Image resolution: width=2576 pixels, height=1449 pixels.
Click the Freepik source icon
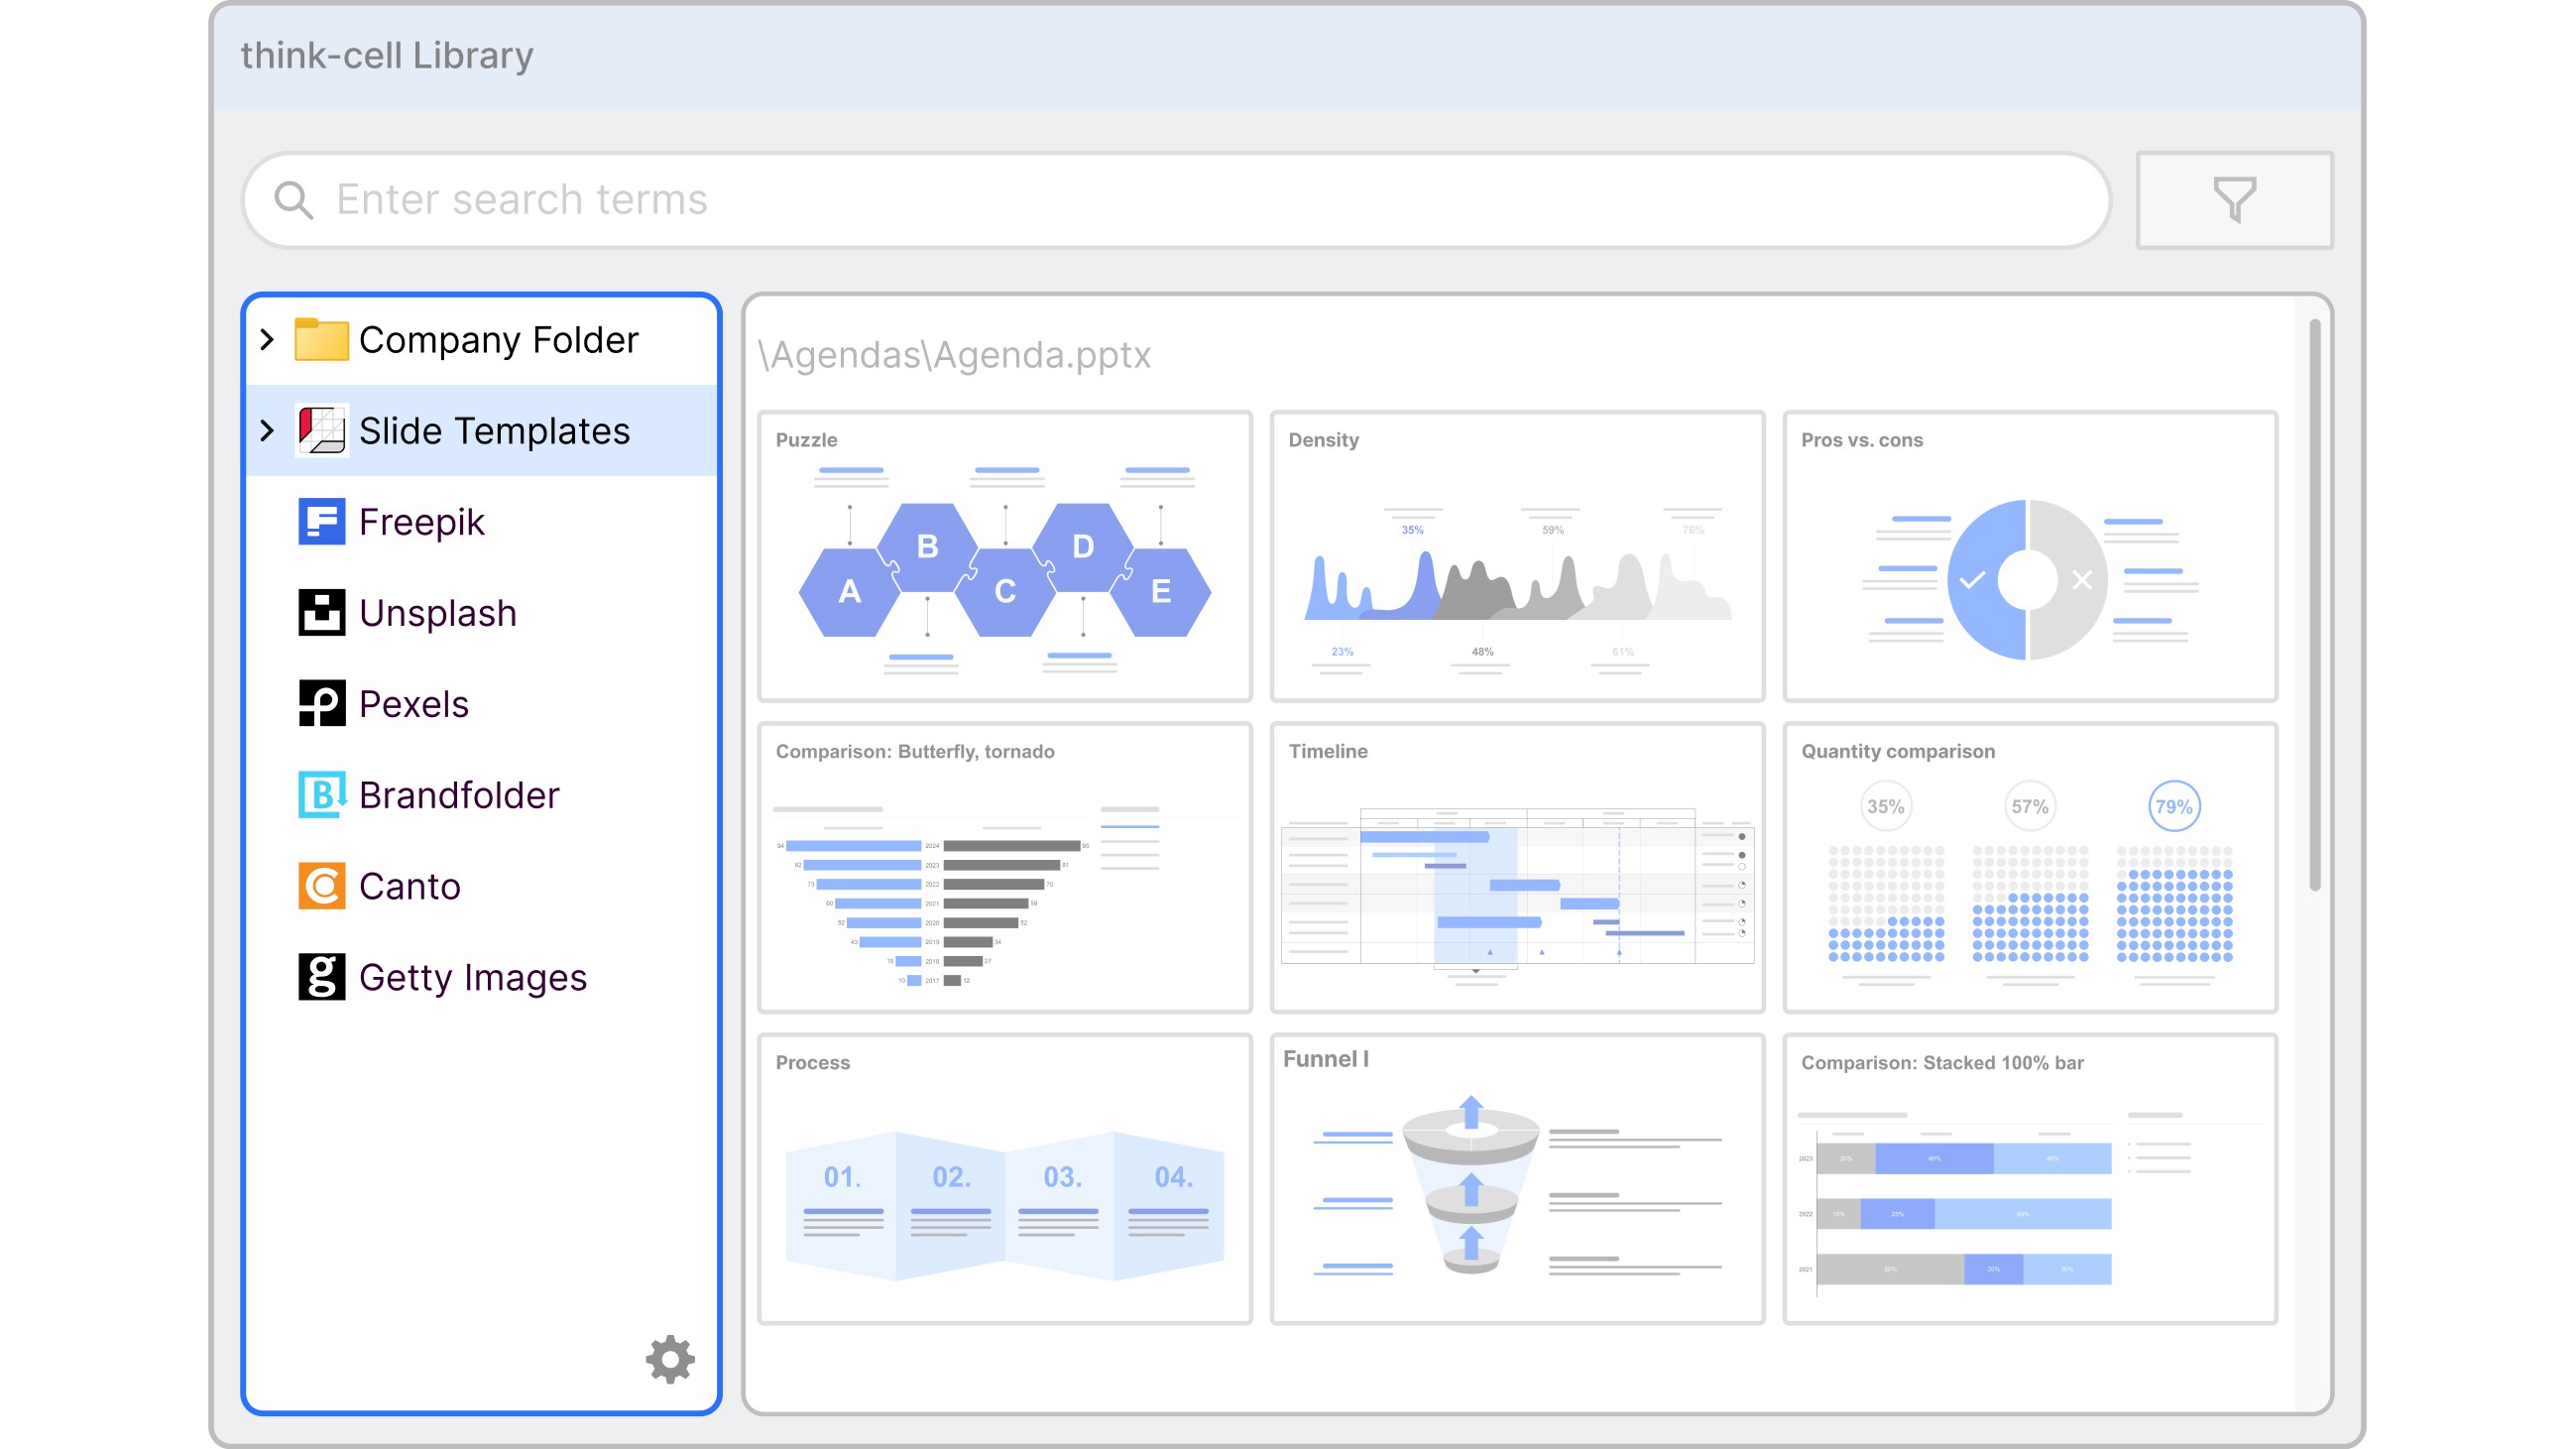coord(321,522)
